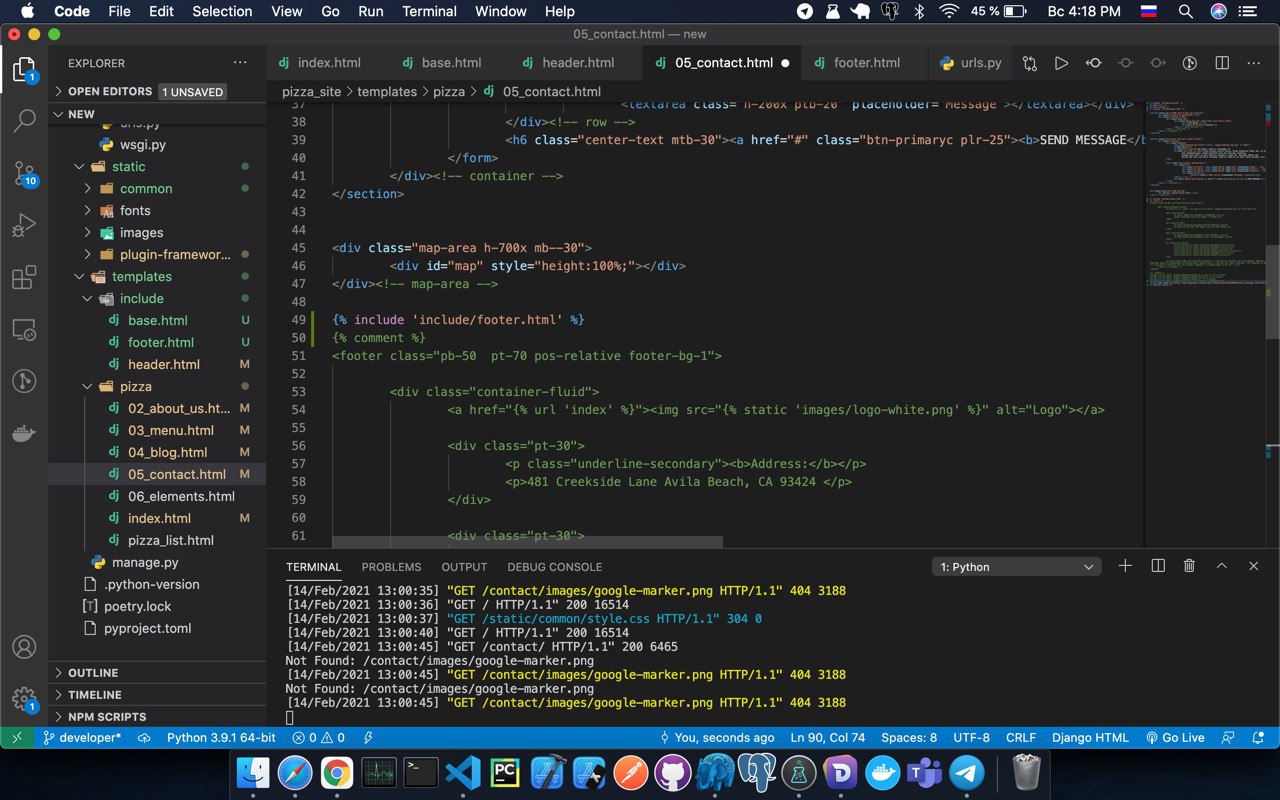Open the Docker view in activity bar
This screenshot has height=800, width=1280.
click(24, 434)
